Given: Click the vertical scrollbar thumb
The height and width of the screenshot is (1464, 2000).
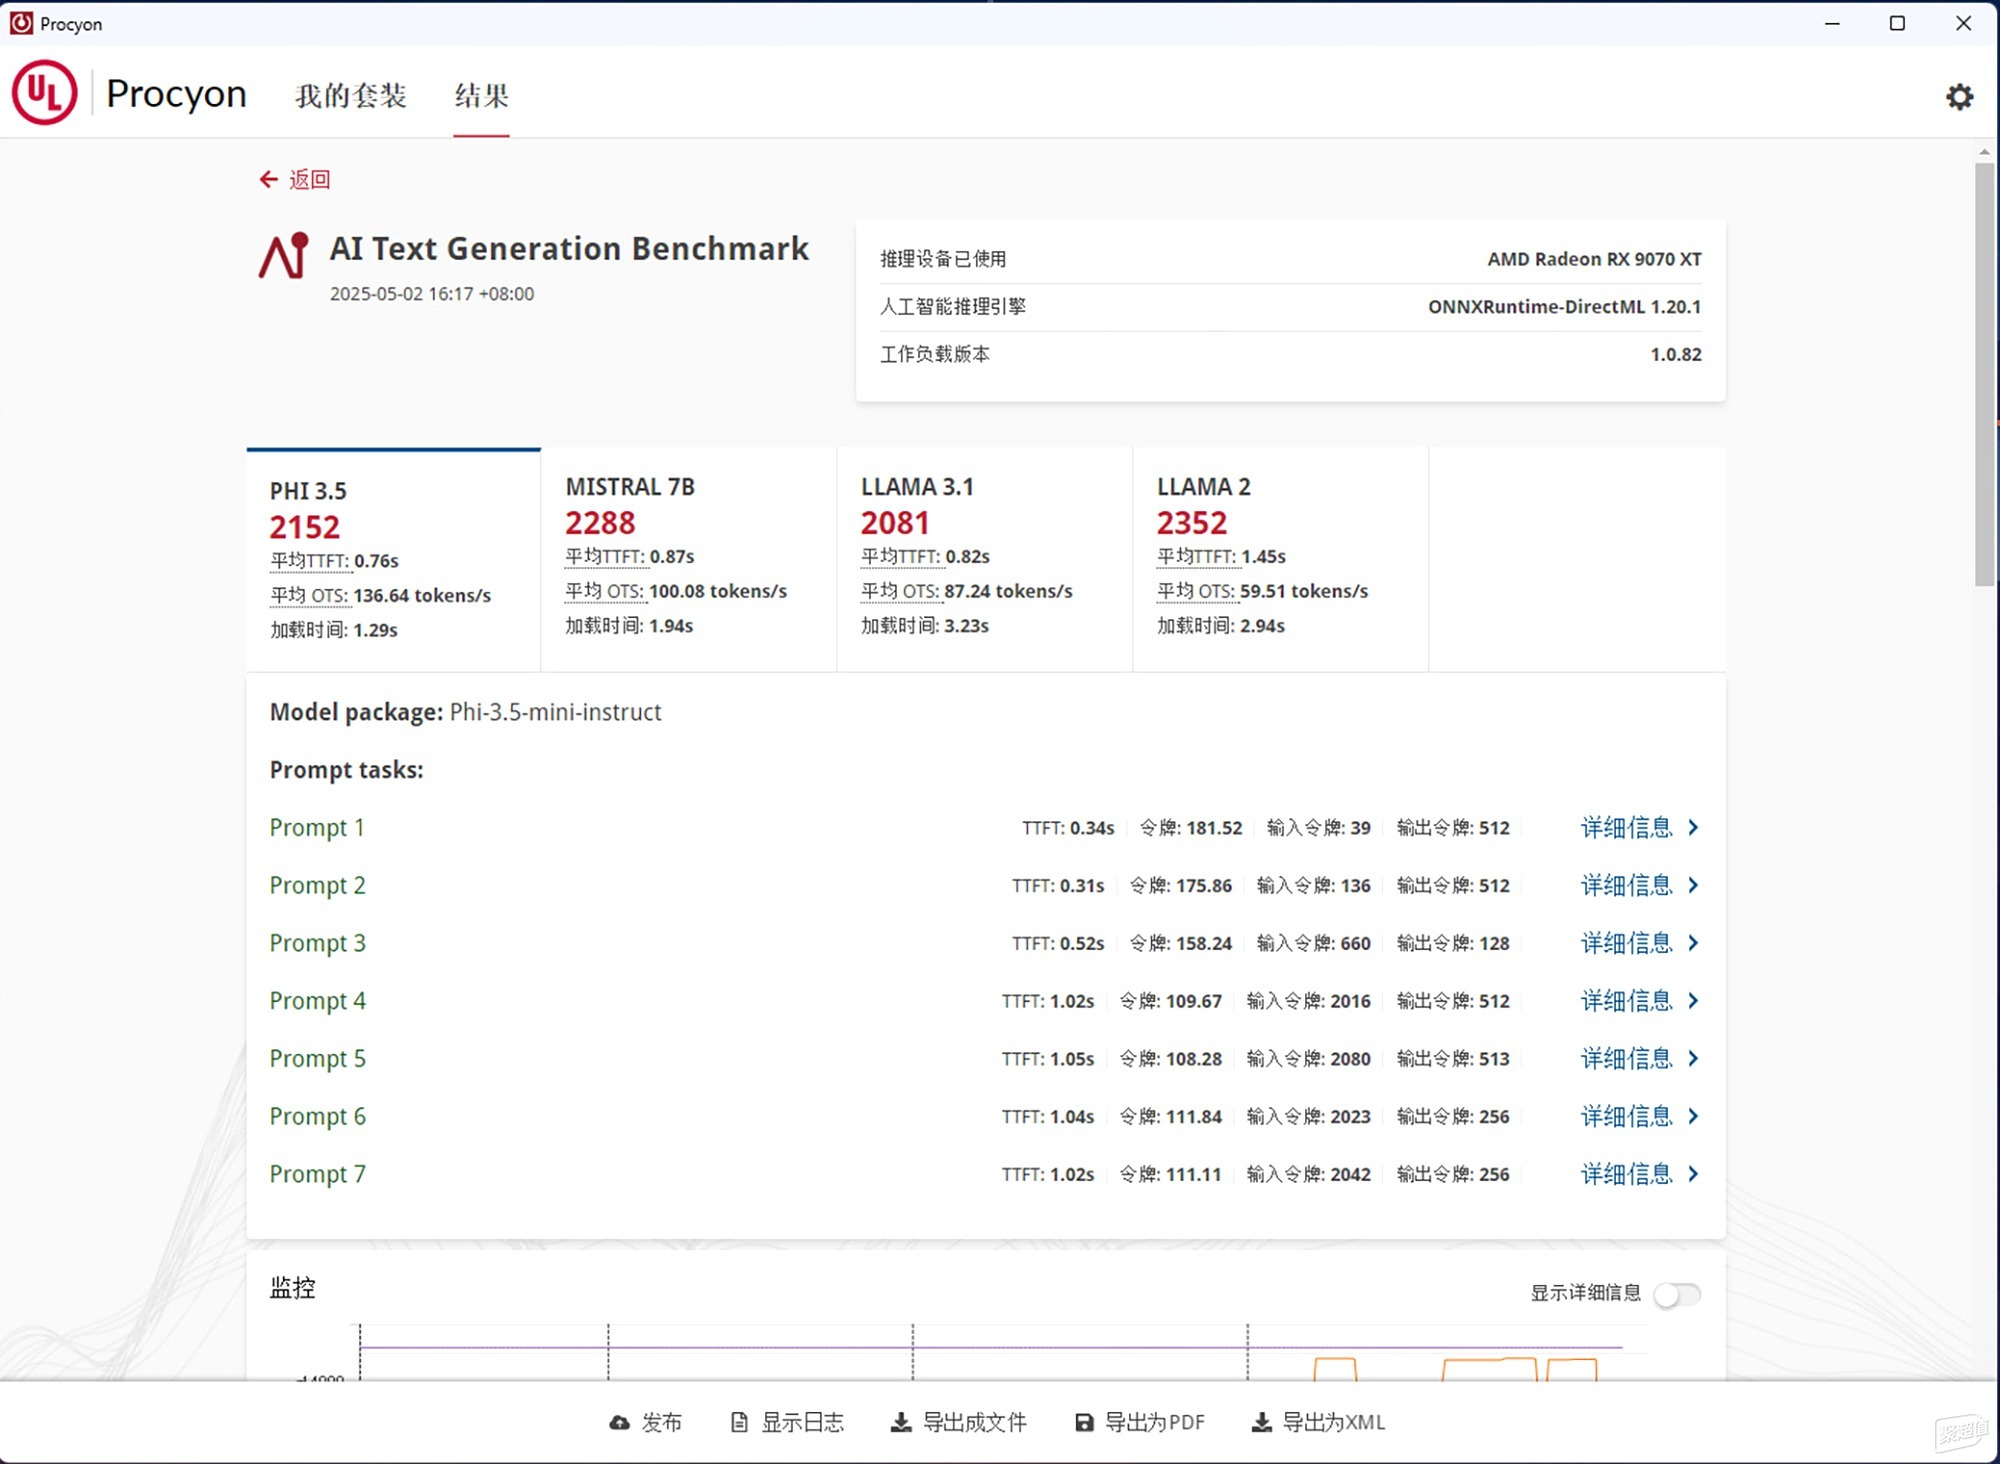Looking at the screenshot, I should 1984,374.
